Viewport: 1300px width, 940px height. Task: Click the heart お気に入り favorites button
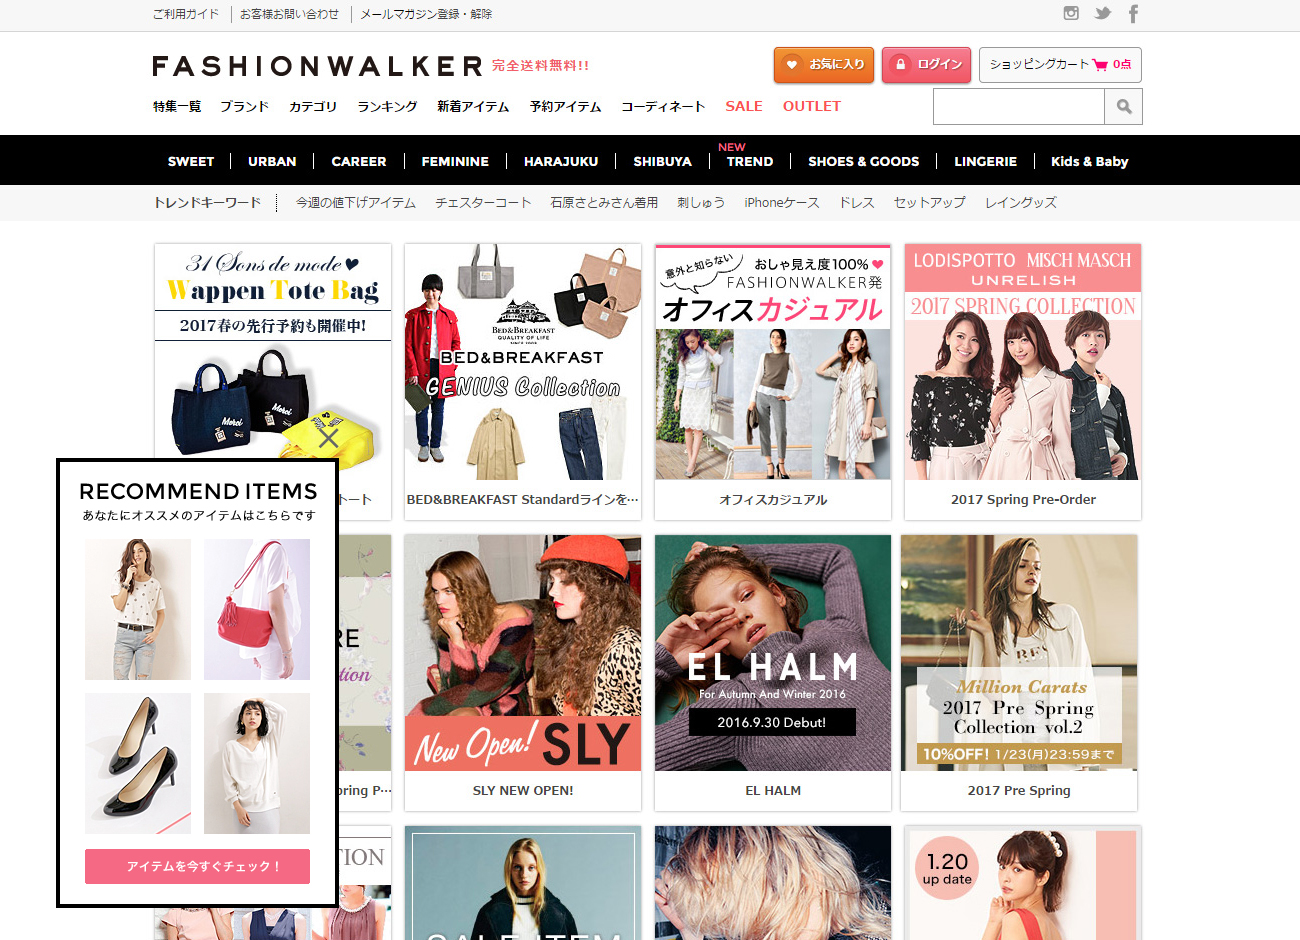(824, 65)
